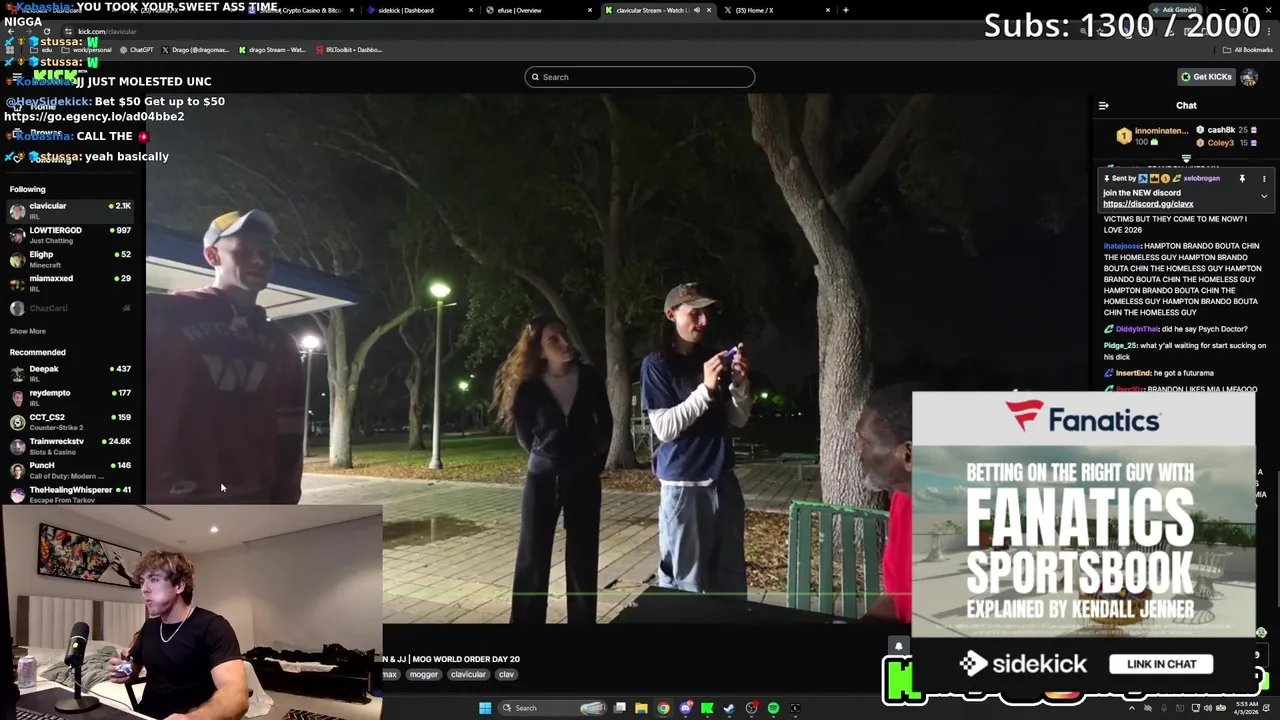Open reydempto recommended channel
The height and width of the screenshot is (720, 1280).
(x=70, y=397)
